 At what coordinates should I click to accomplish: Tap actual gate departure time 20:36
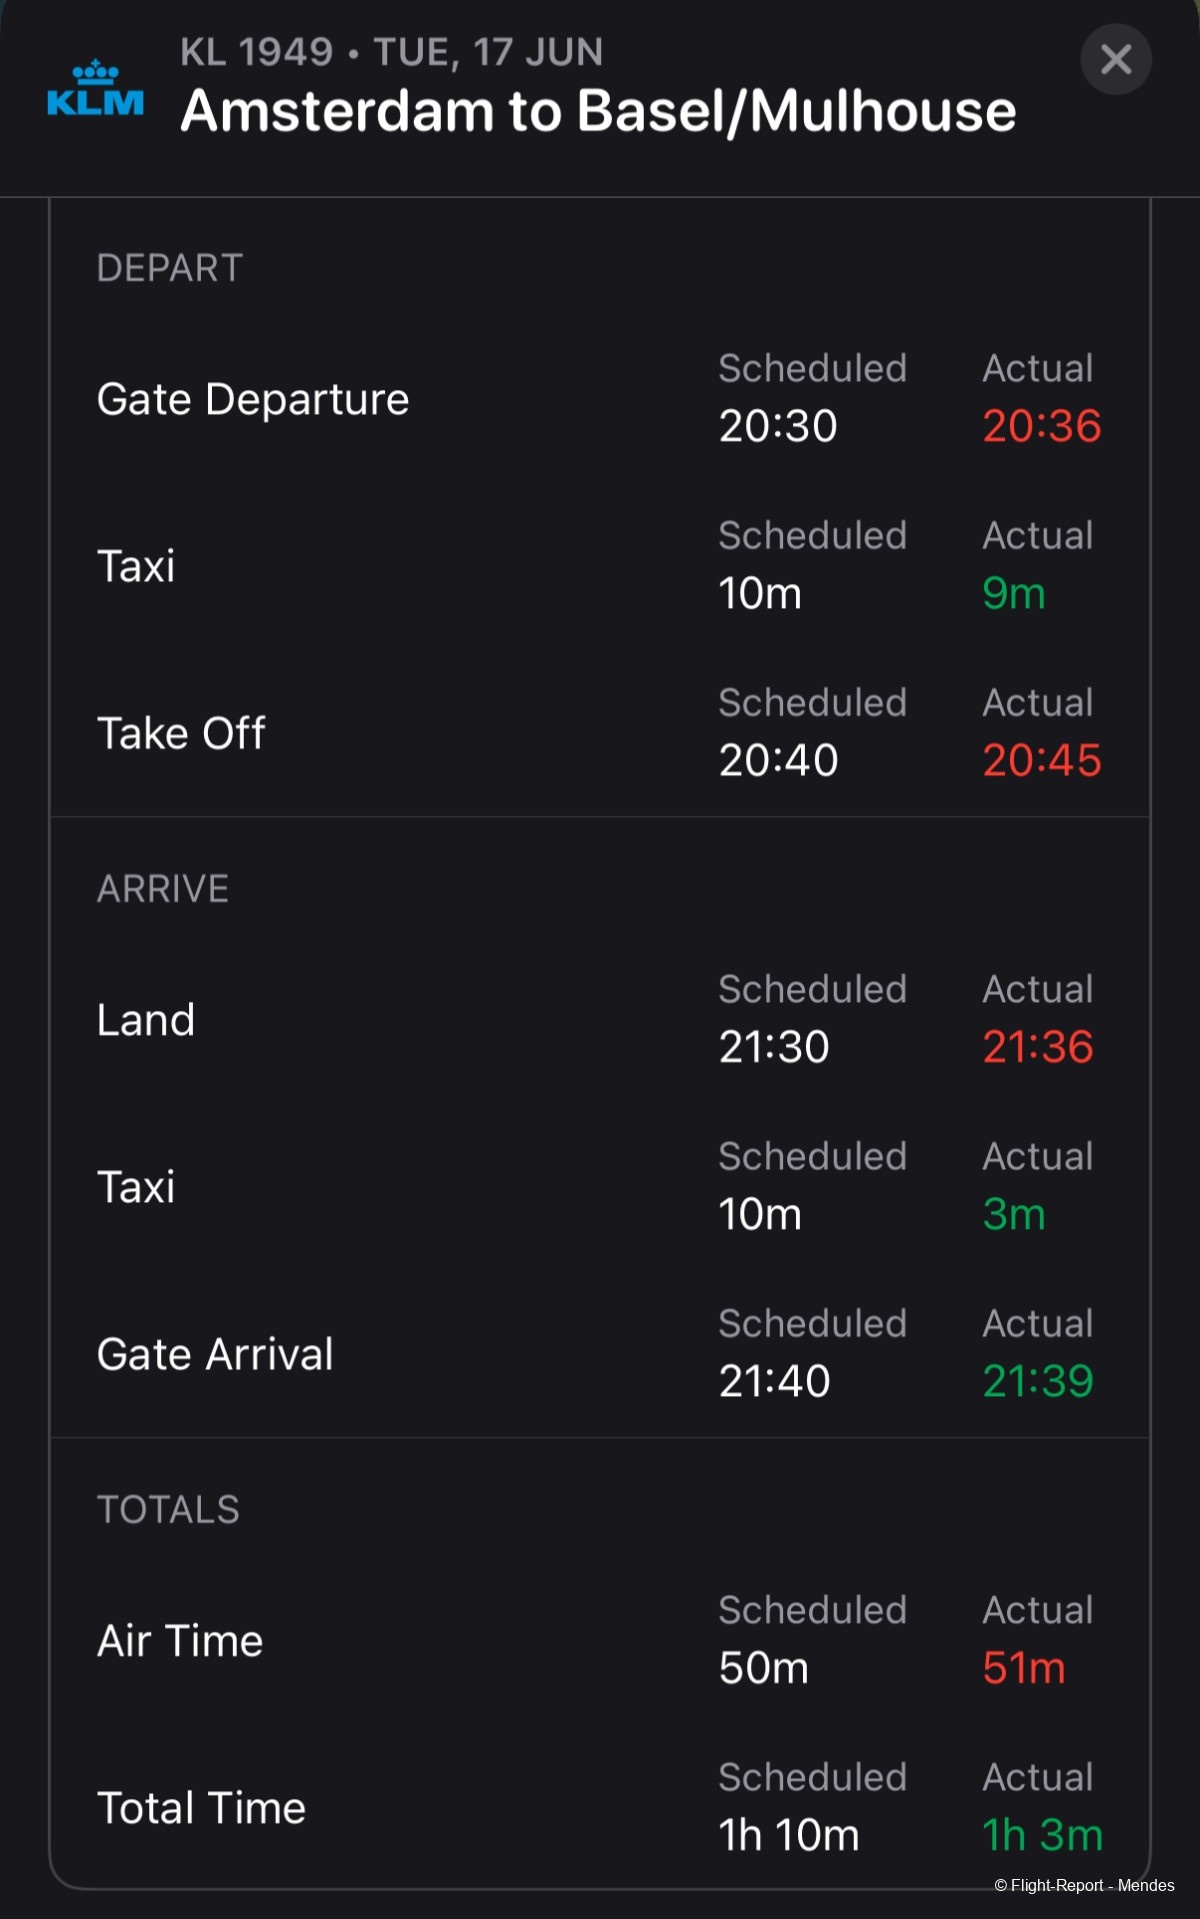(1042, 426)
